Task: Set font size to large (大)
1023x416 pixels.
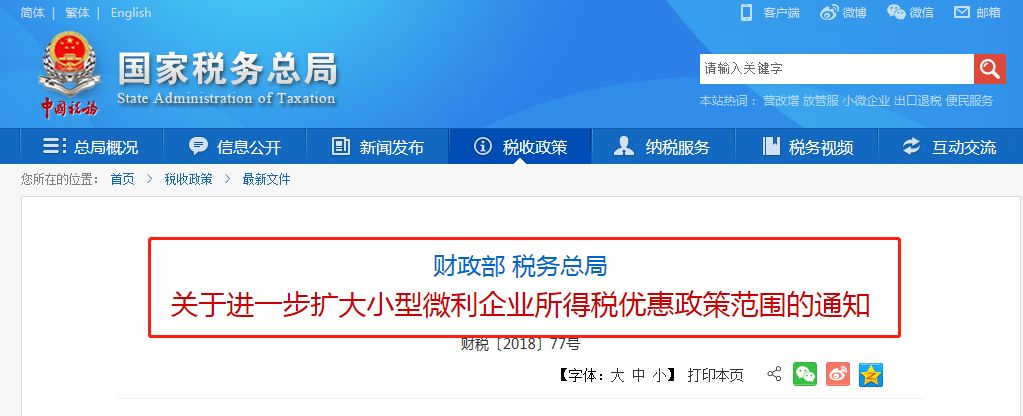Action: 617,376
